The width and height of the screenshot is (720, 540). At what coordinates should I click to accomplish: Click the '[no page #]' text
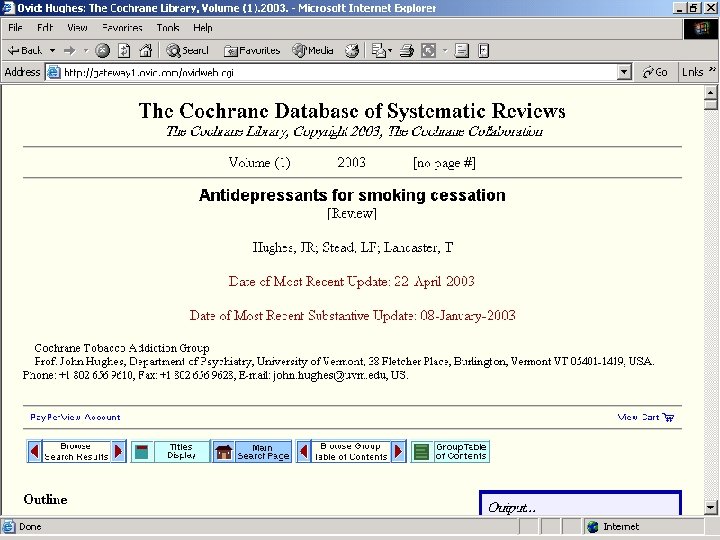click(x=444, y=163)
